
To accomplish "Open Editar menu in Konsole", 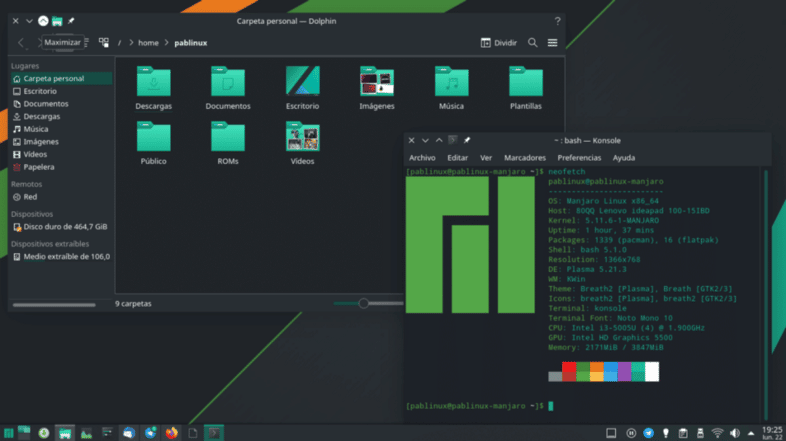I will tap(457, 158).
